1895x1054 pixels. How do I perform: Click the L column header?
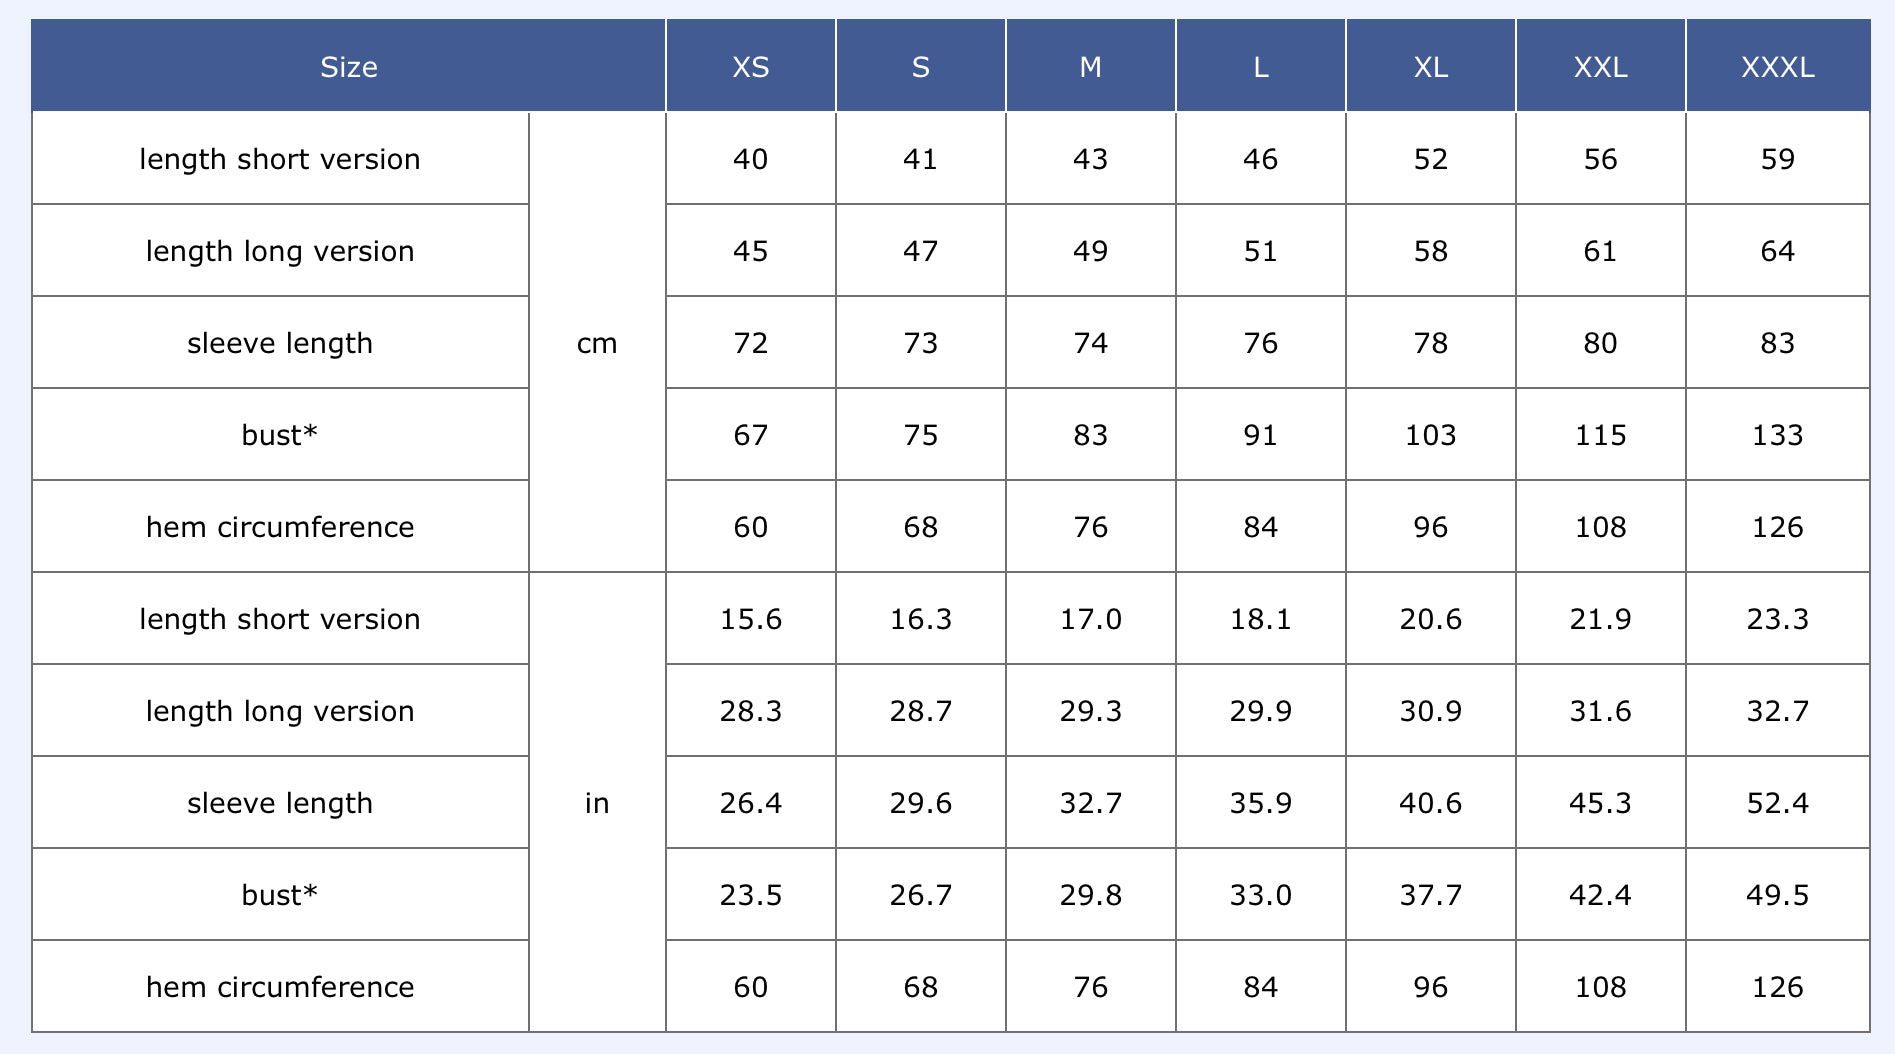[x=1260, y=67]
